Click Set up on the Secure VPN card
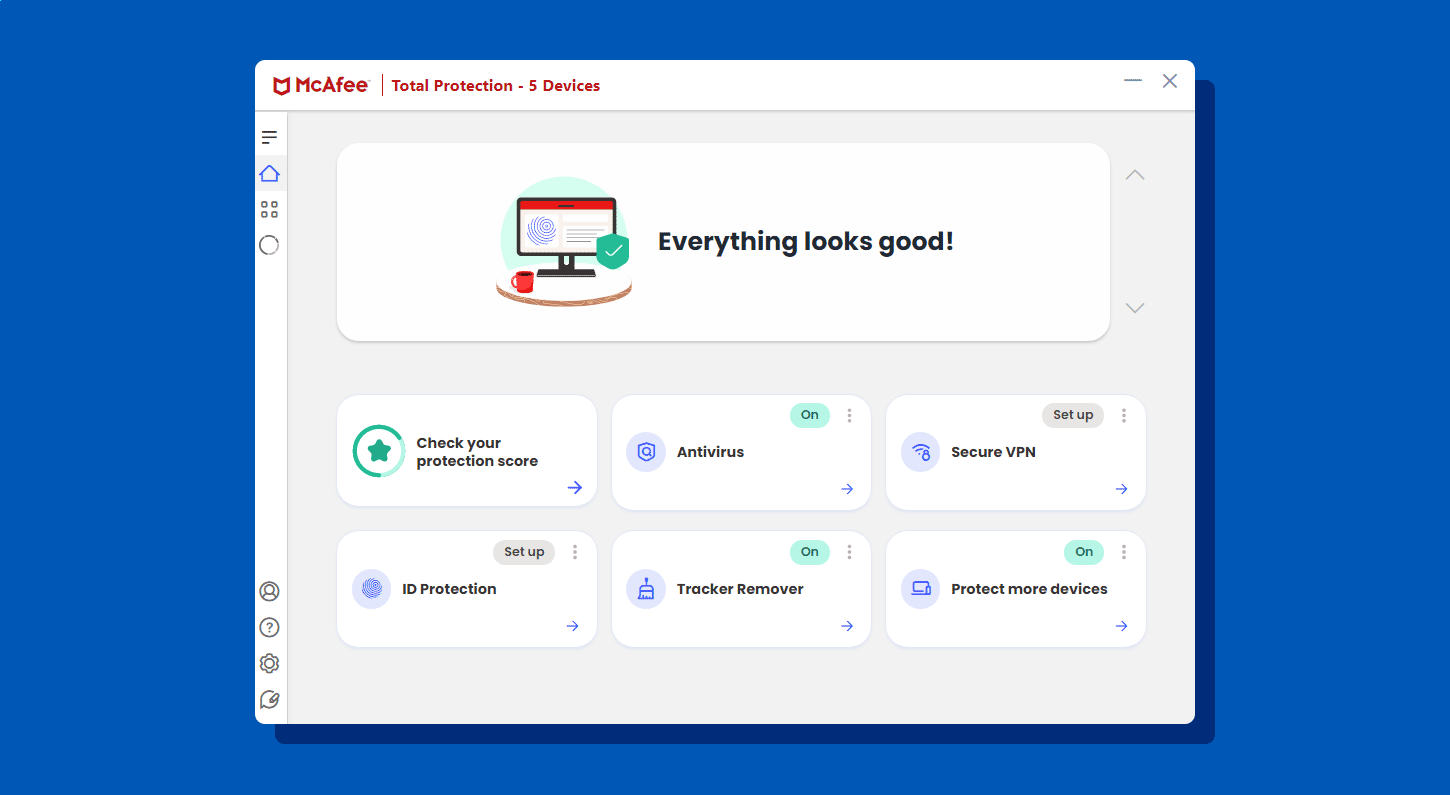Viewport: 1450px width, 795px height. [1072, 414]
